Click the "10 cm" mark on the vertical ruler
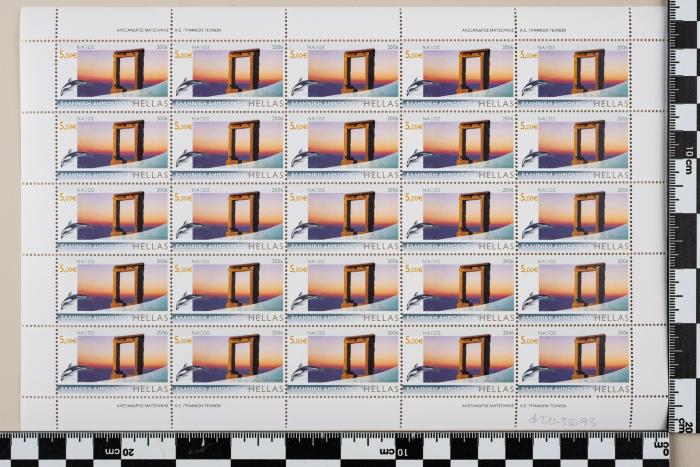700x467 pixels. point(690,160)
